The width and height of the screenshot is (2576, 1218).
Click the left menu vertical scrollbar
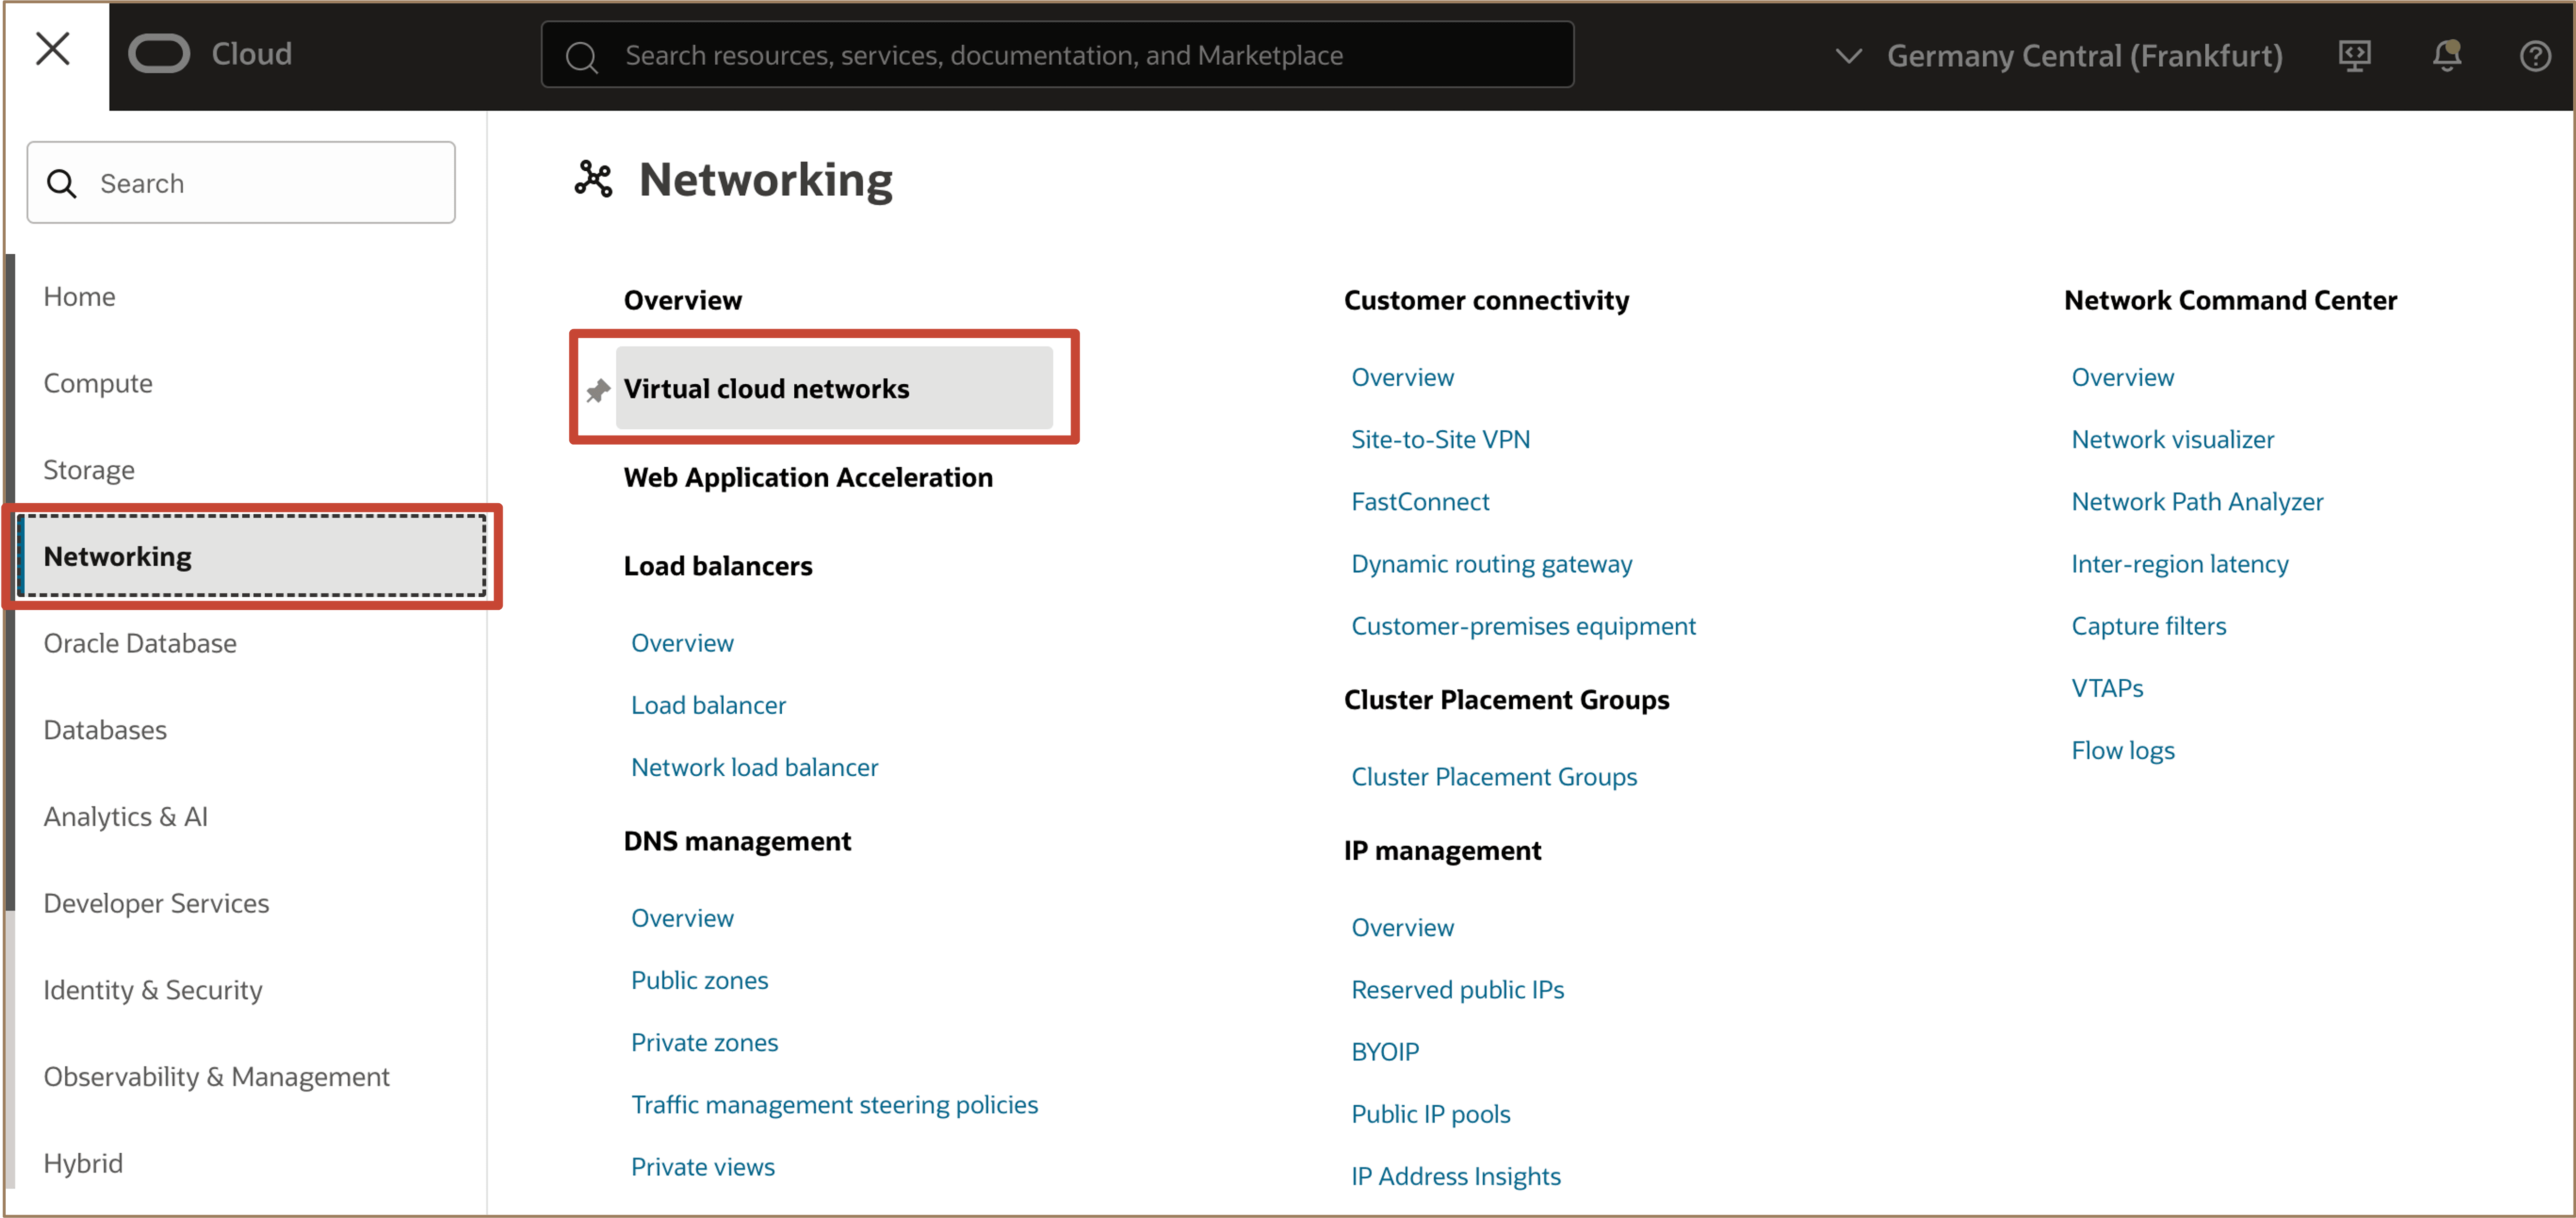click(x=10, y=580)
